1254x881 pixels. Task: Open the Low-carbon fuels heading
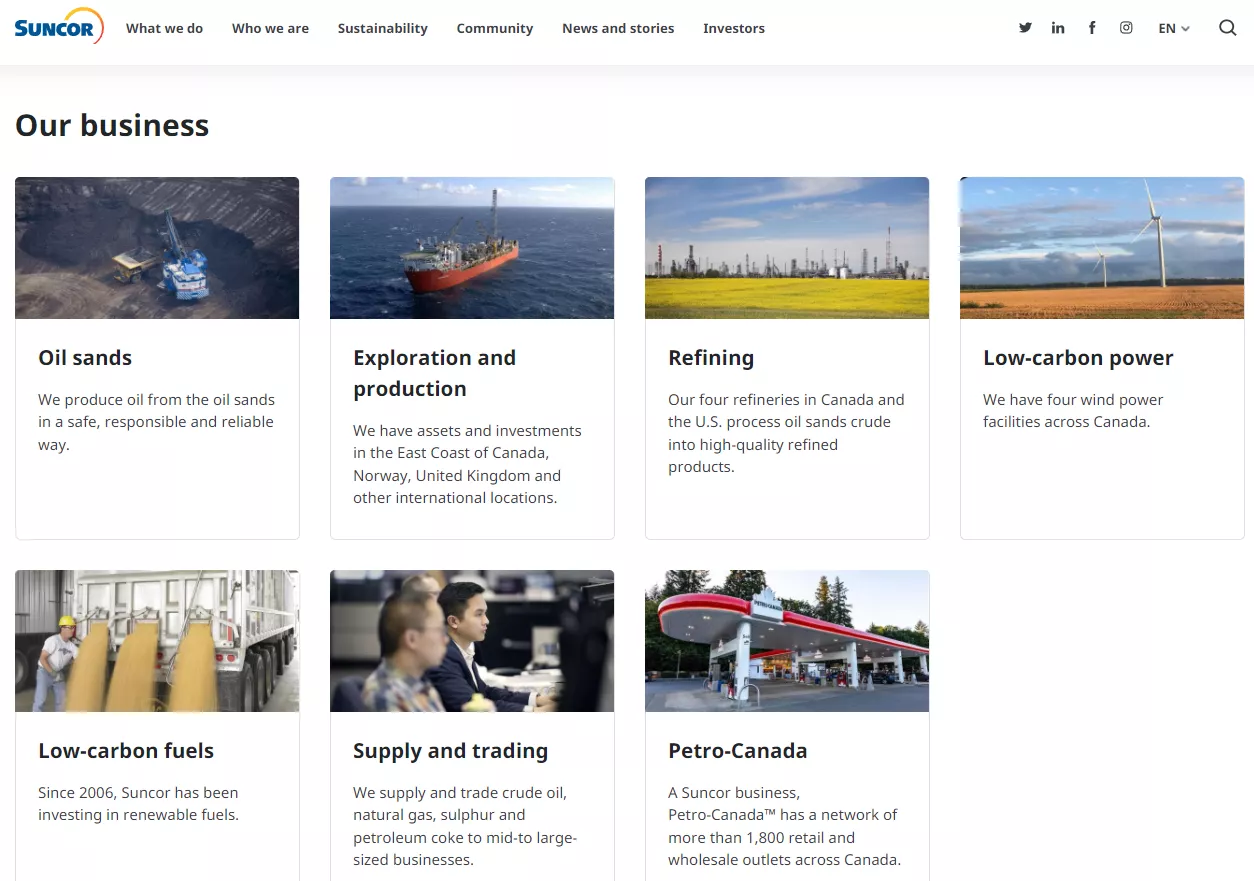(x=126, y=751)
